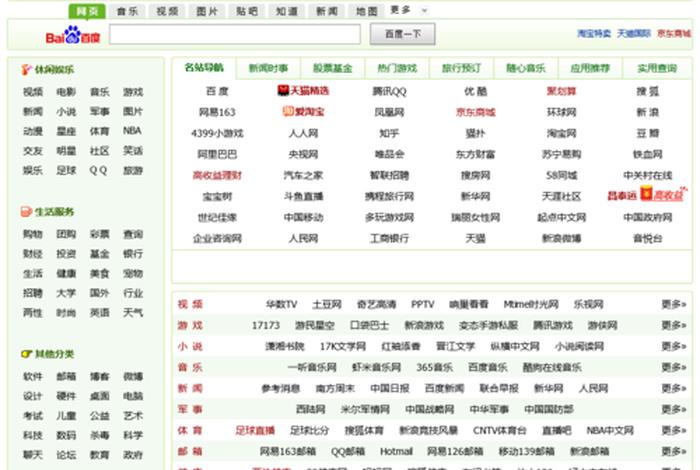
Task: Switch to the 应用推荐 tab
Action: click(590, 68)
